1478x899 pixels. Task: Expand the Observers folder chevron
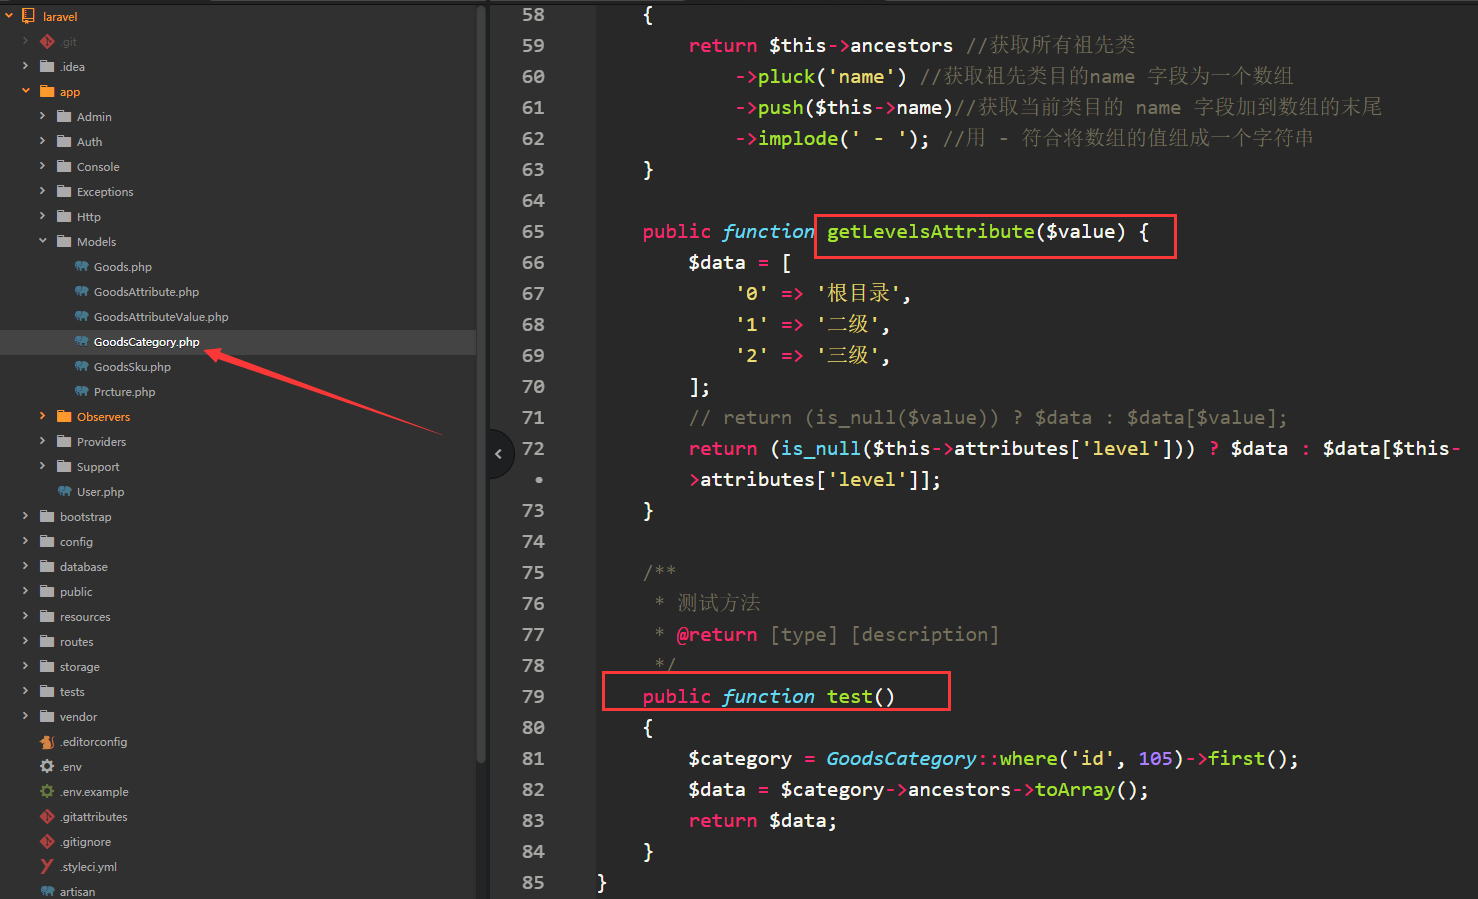(43, 416)
